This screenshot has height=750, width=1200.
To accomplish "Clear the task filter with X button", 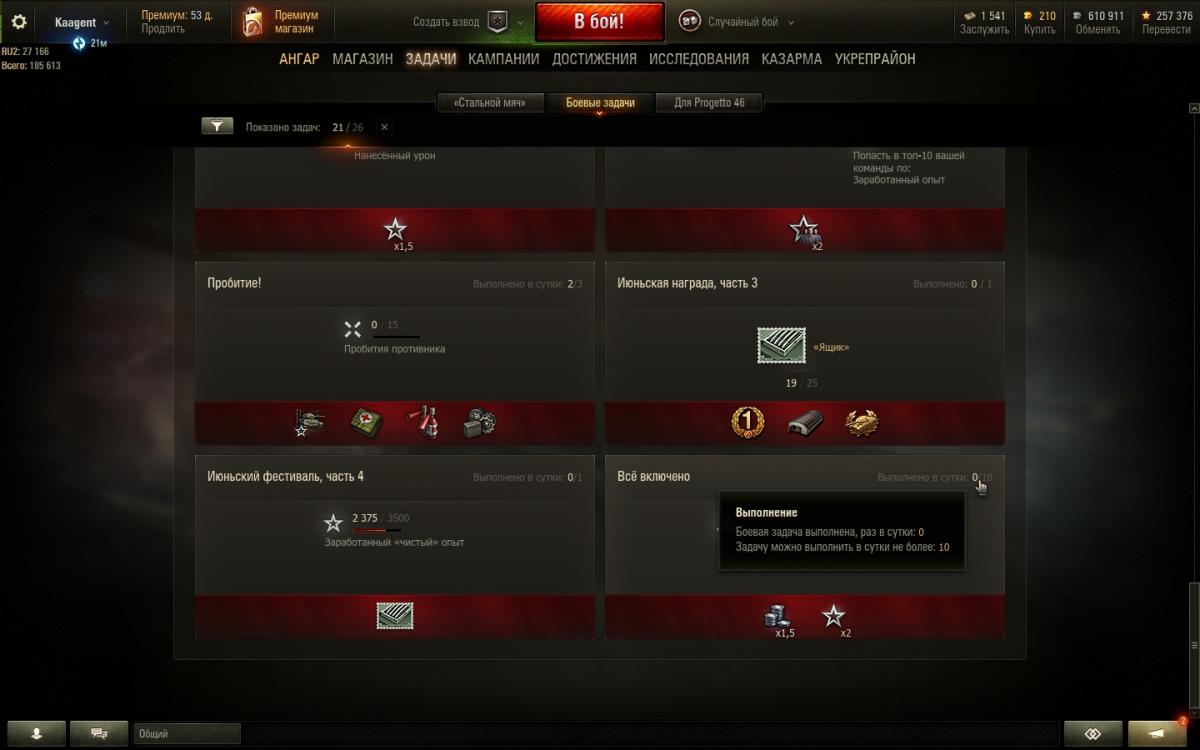I will tap(385, 127).
